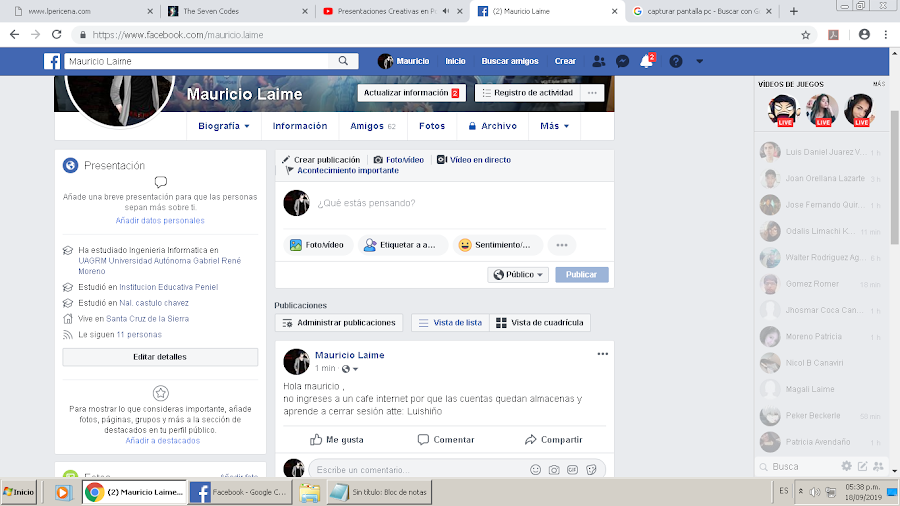Click Administrar publicaciones
Image resolution: width=900 pixels, height=506 pixels.
pos(339,323)
